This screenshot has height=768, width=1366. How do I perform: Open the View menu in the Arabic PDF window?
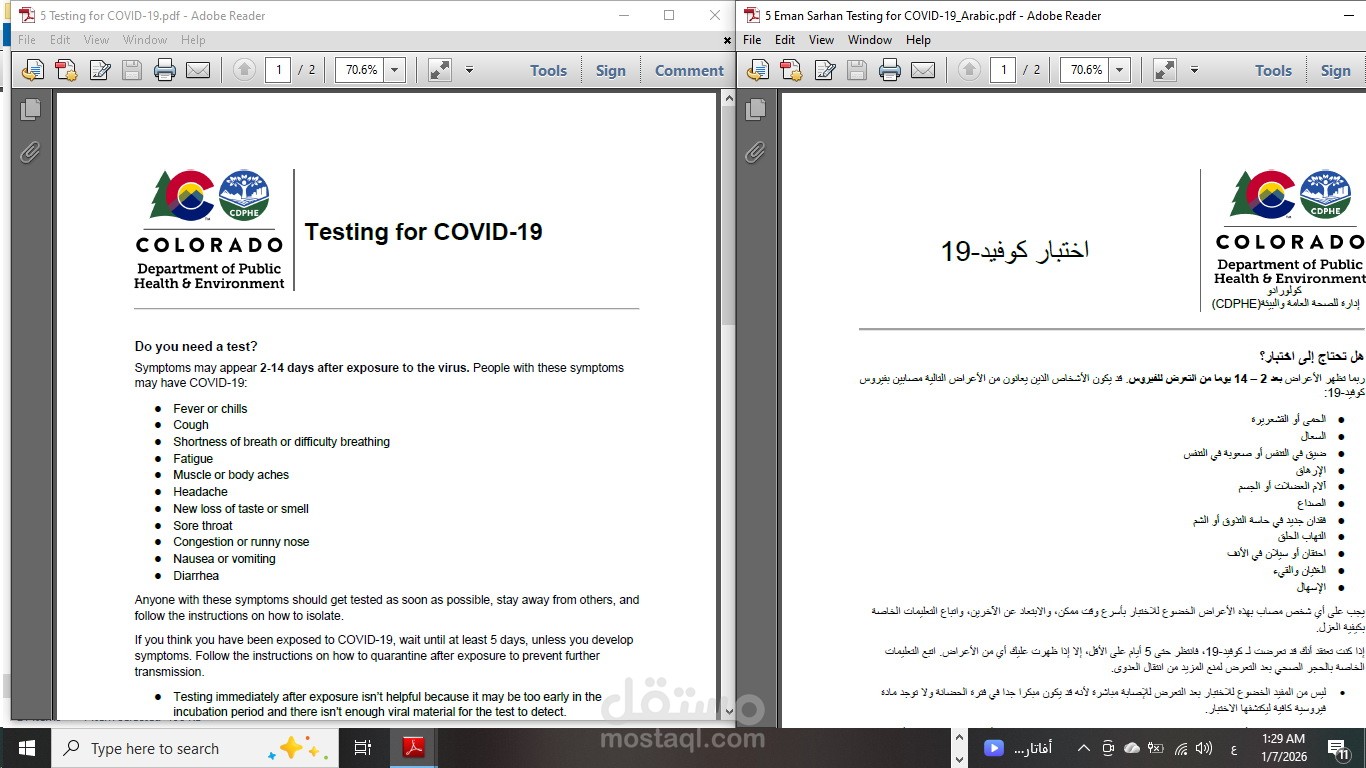[x=821, y=40]
